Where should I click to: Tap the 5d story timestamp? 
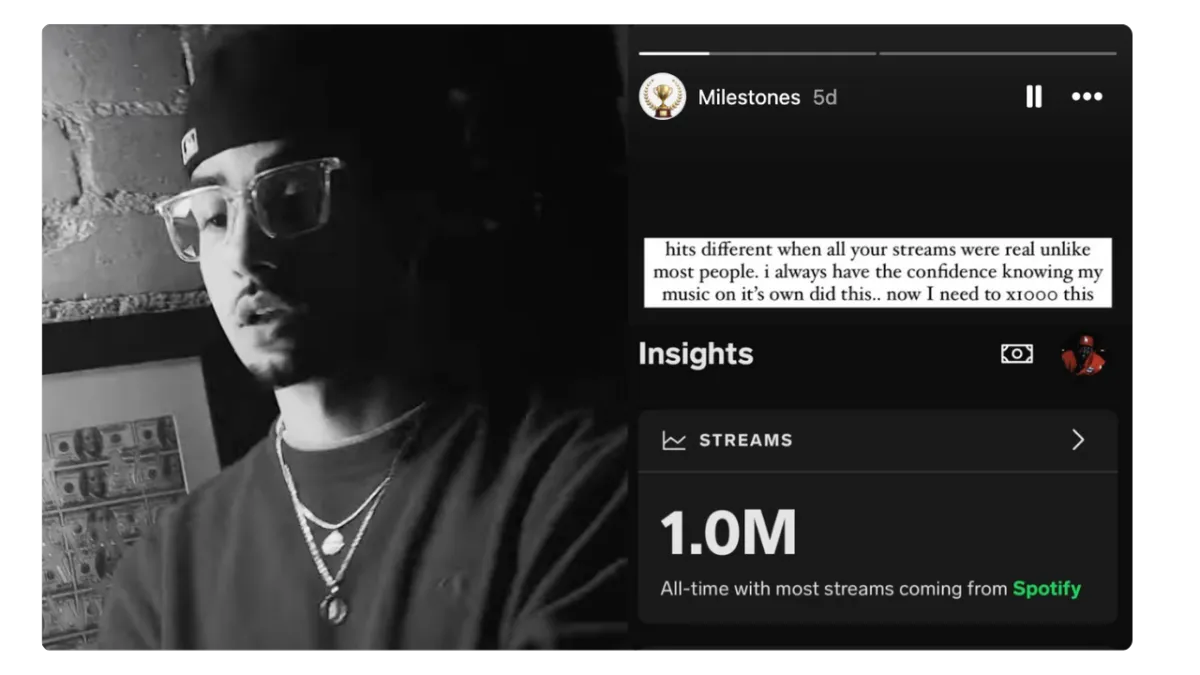point(825,97)
